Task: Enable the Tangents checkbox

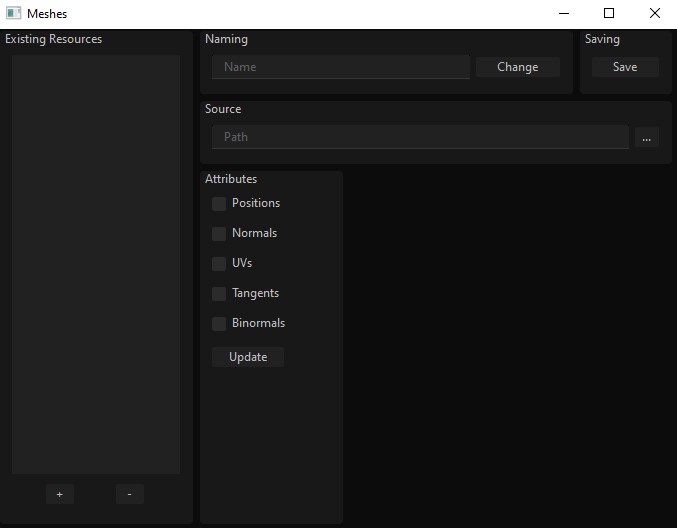Action: tap(219, 294)
